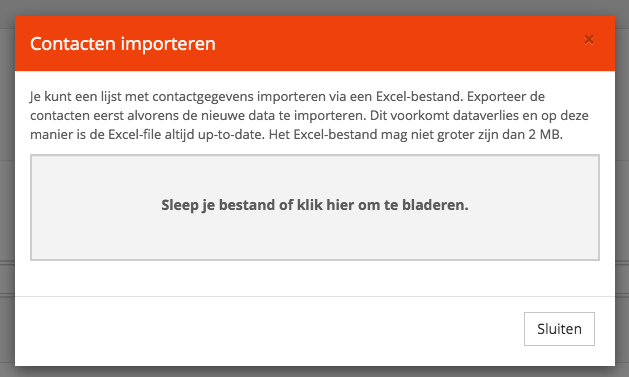
Task: Click the Sluiten button
Action: [x=559, y=329]
